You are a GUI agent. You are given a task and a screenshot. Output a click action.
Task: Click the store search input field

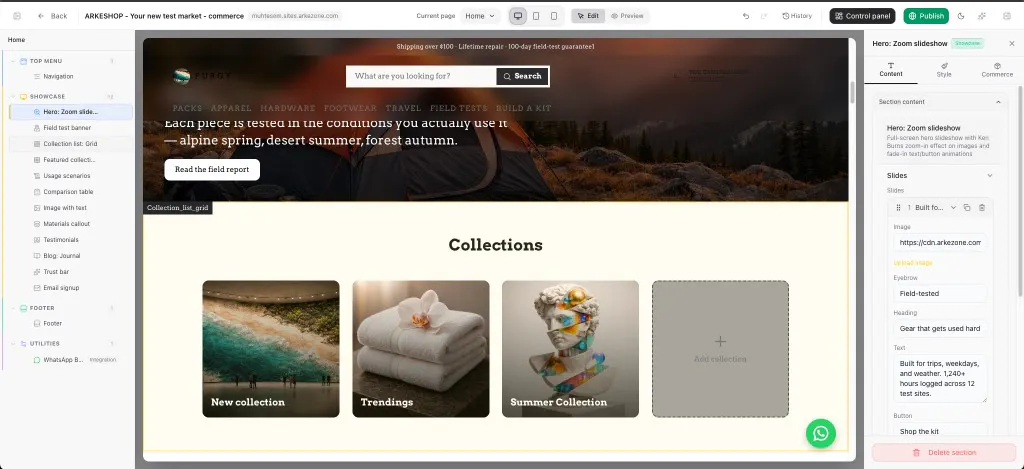[421, 76]
